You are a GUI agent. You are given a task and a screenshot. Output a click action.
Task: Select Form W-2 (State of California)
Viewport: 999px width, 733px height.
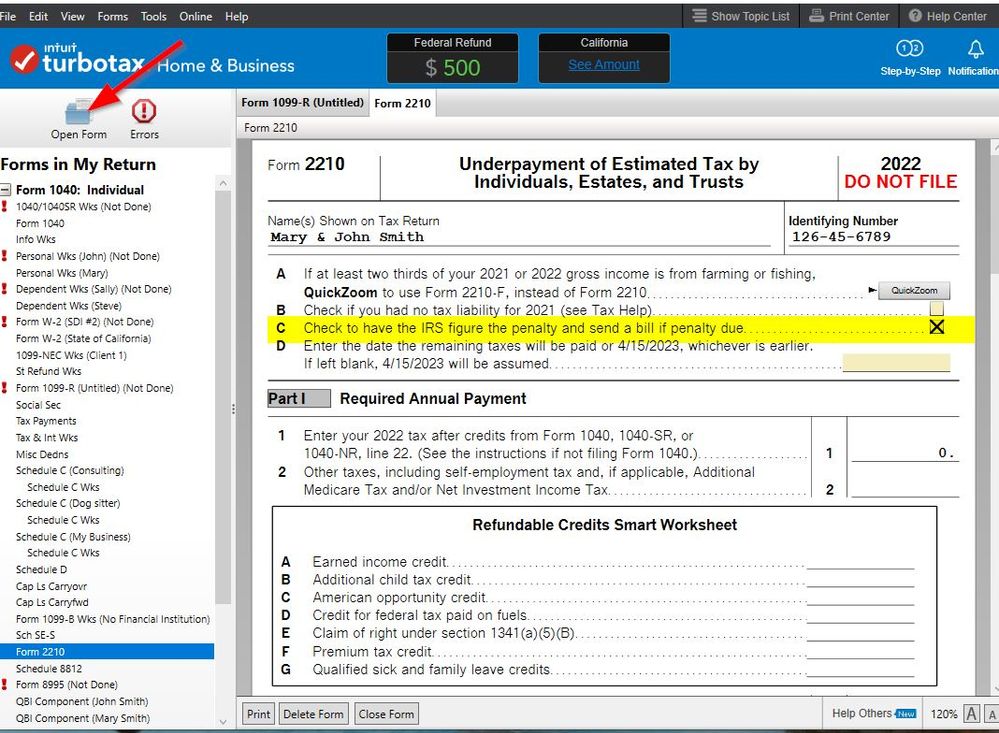pos(83,338)
